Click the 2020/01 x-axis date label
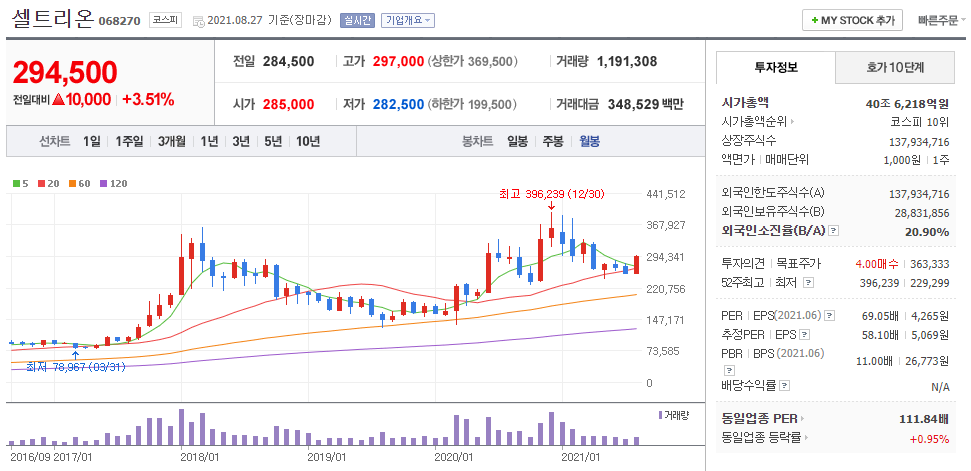Image resolution: width=971 pixels, height=471 pixels. tap(455, 457)
